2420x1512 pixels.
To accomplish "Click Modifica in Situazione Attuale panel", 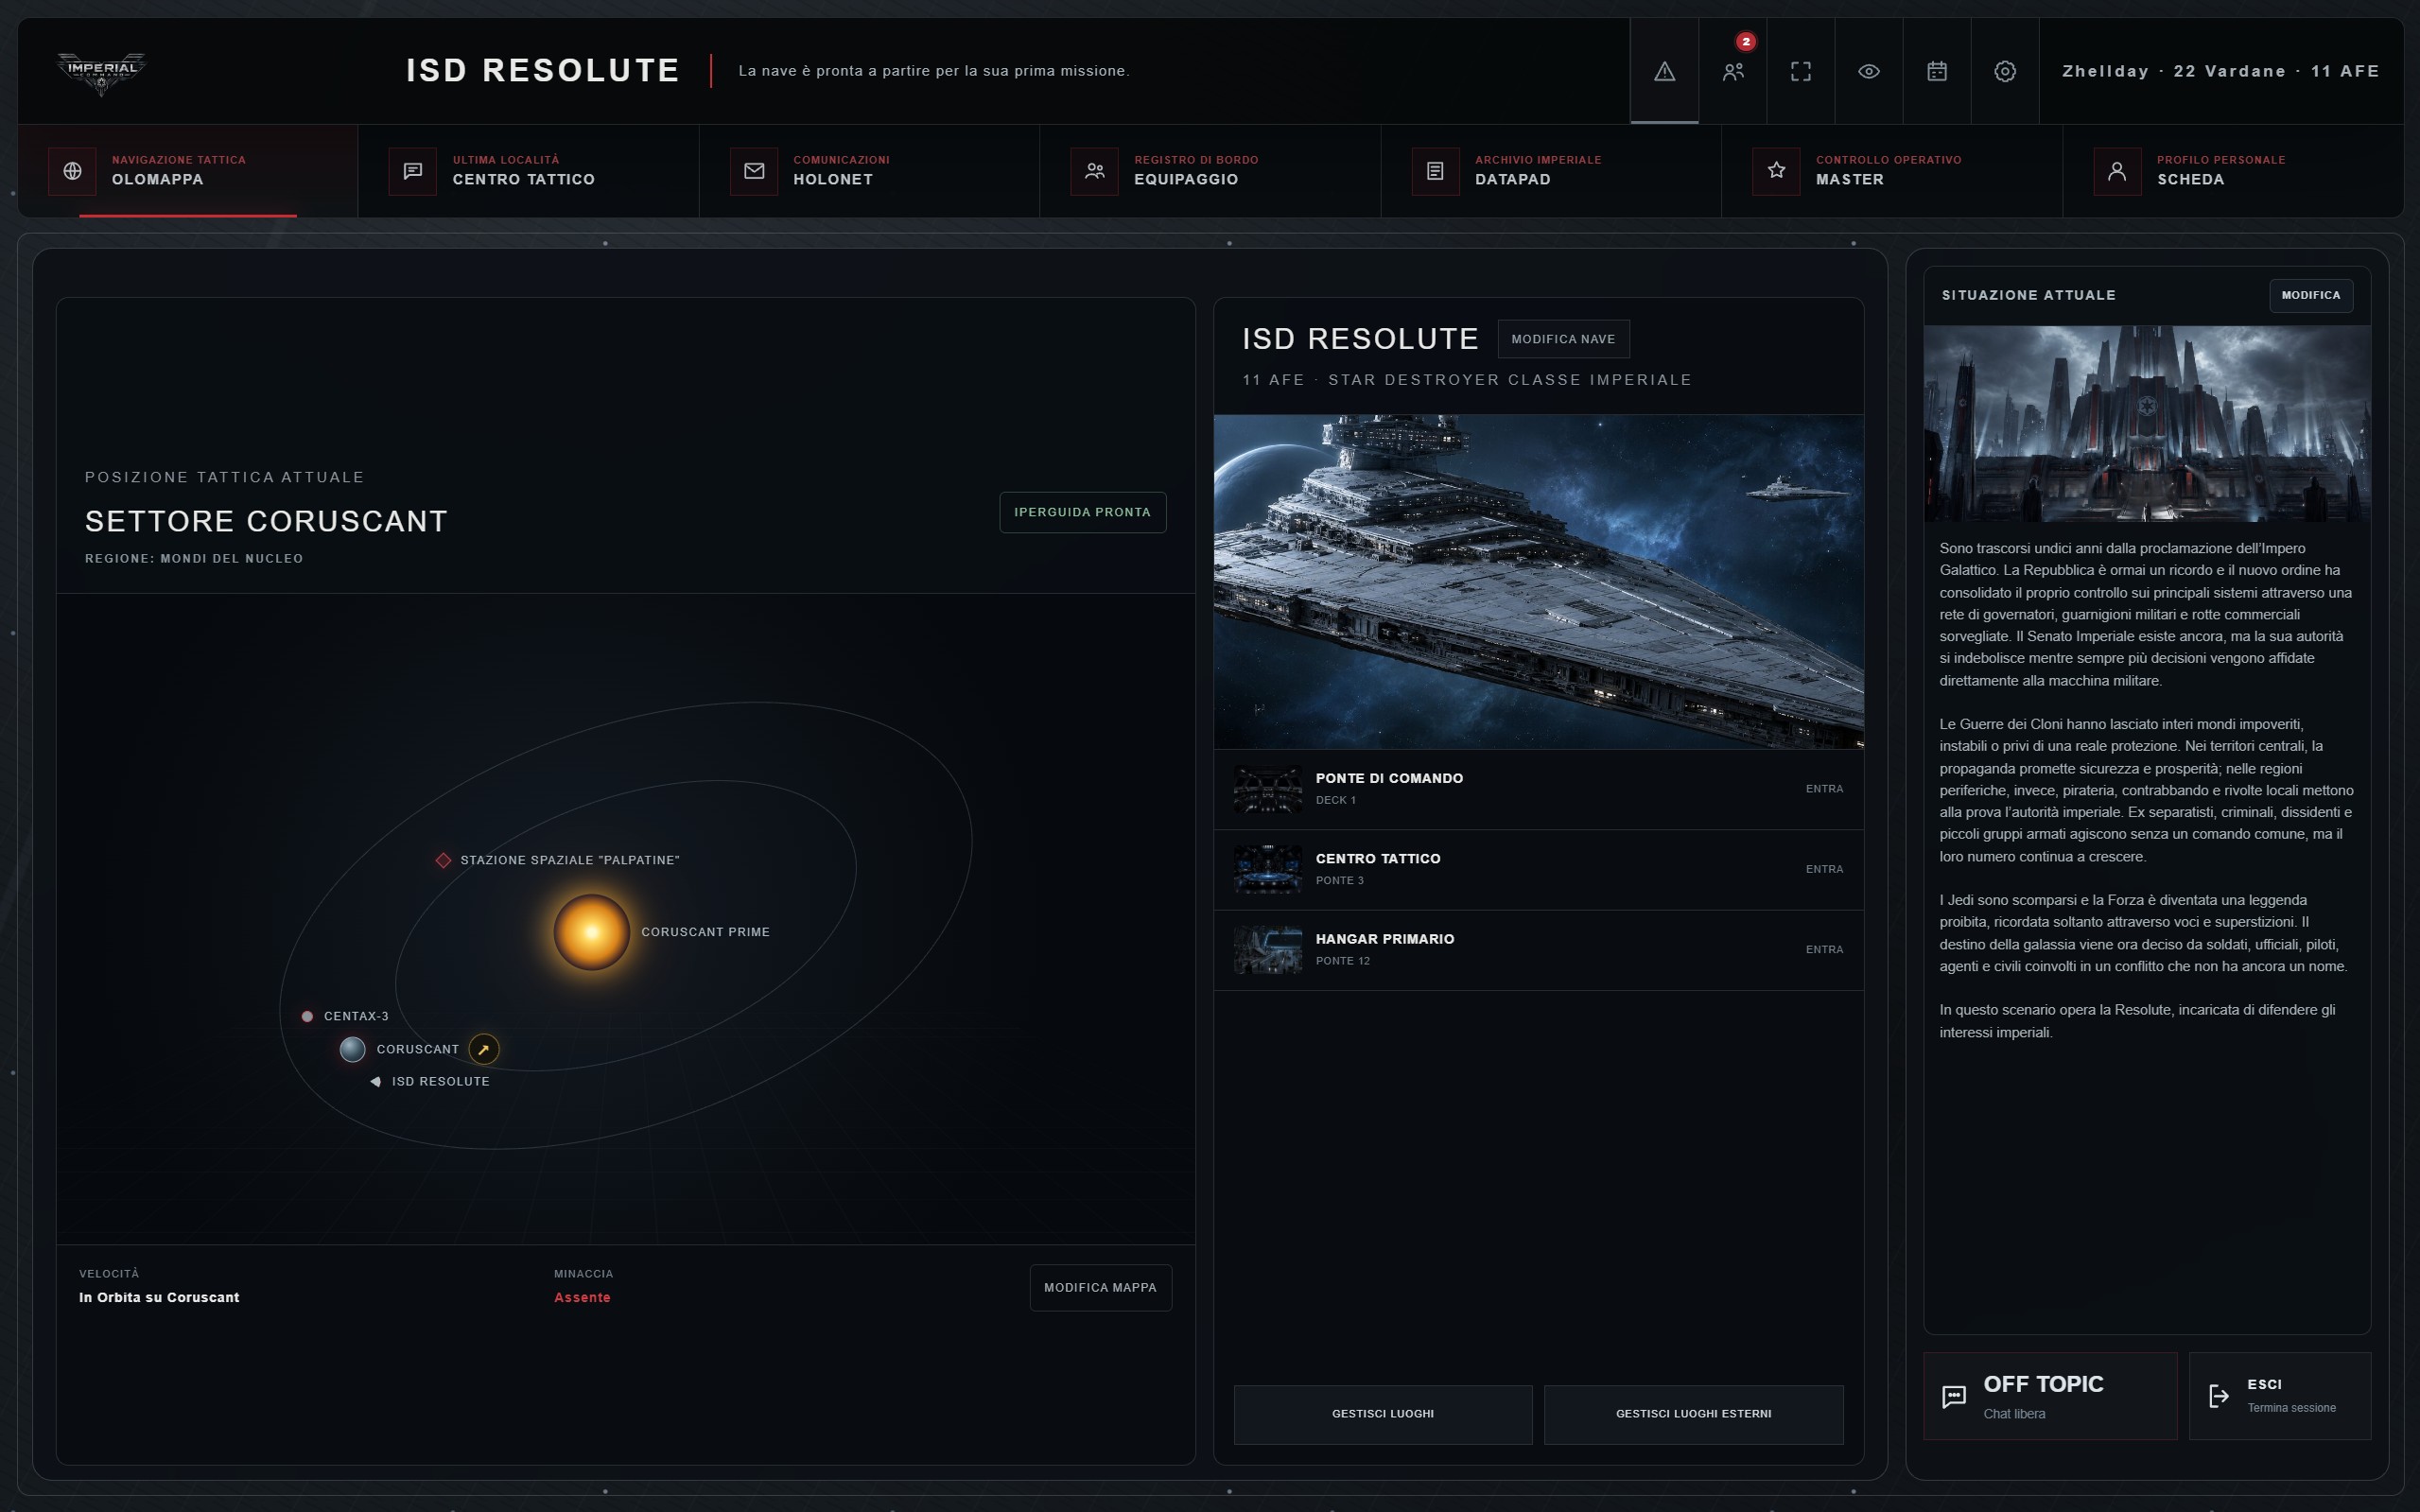I will point(2311,295).
